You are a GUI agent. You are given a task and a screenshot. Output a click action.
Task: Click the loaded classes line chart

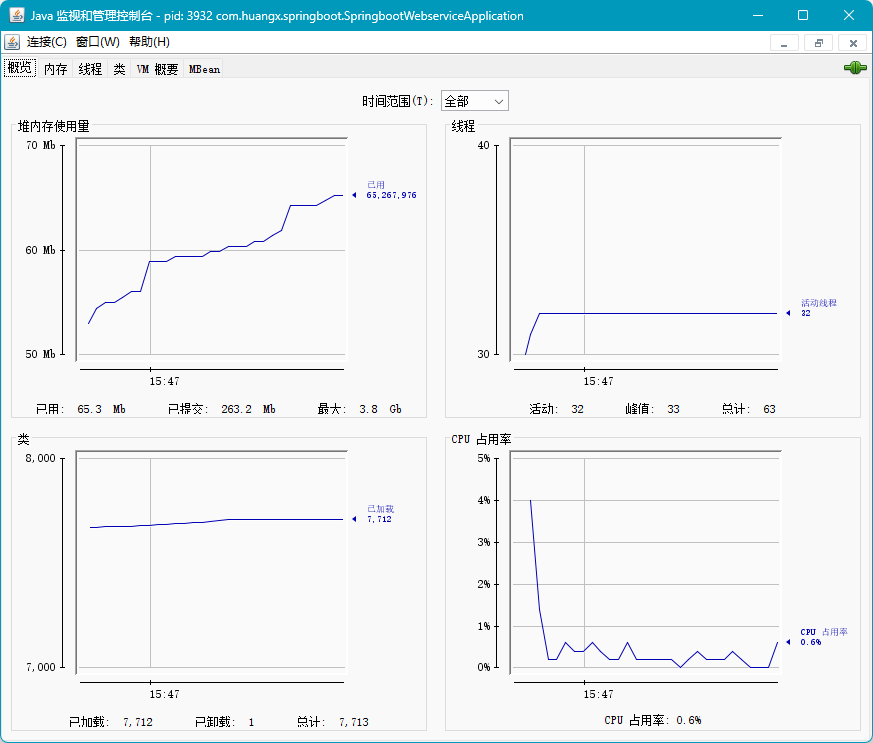tap(212, 562)
